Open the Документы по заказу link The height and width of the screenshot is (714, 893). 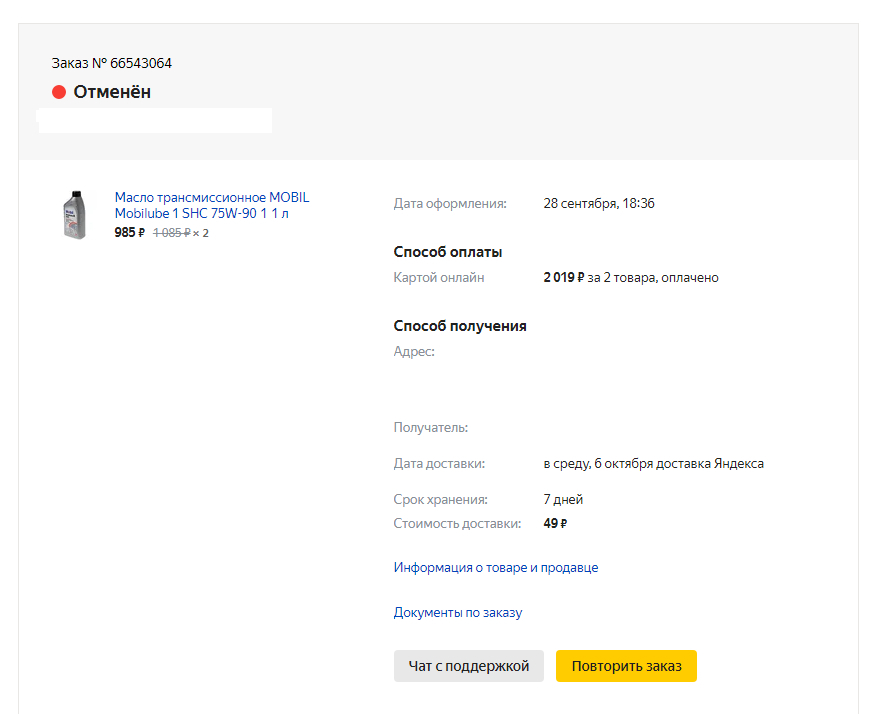pyautogui.click(x=458, y=612)
